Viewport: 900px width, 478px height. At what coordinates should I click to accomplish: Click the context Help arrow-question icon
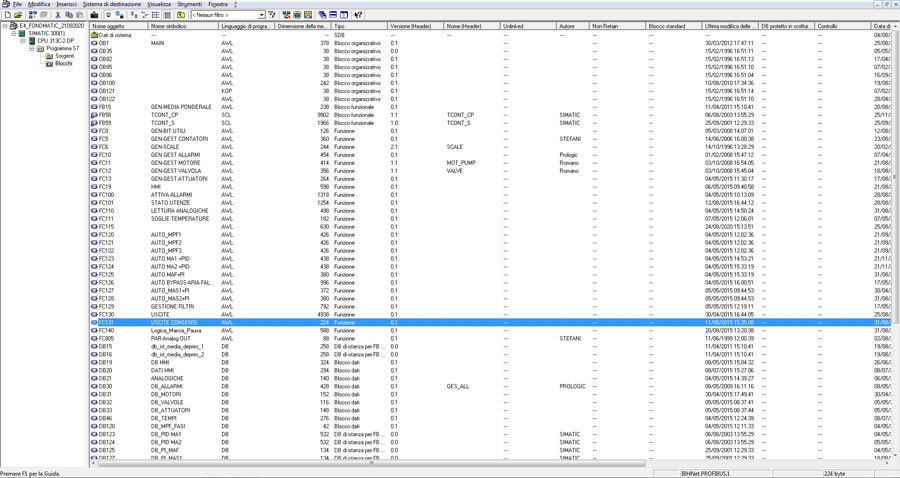[358, 15]
